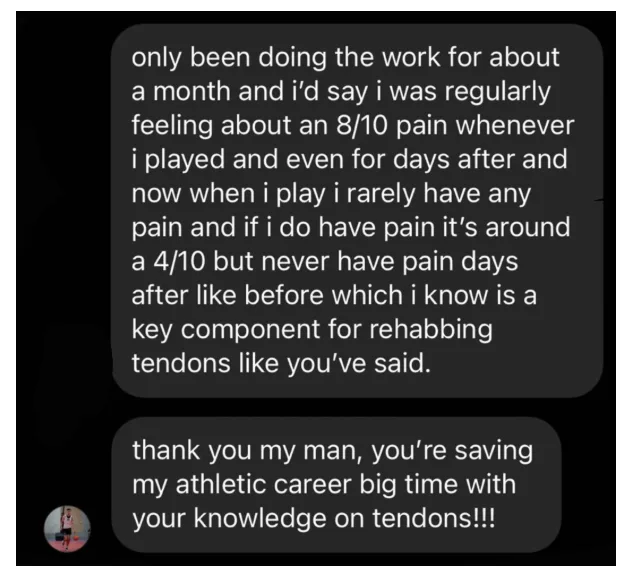
Task: Click the word 'tendons!!!' in the last message
Action: (x=434, y=518)
